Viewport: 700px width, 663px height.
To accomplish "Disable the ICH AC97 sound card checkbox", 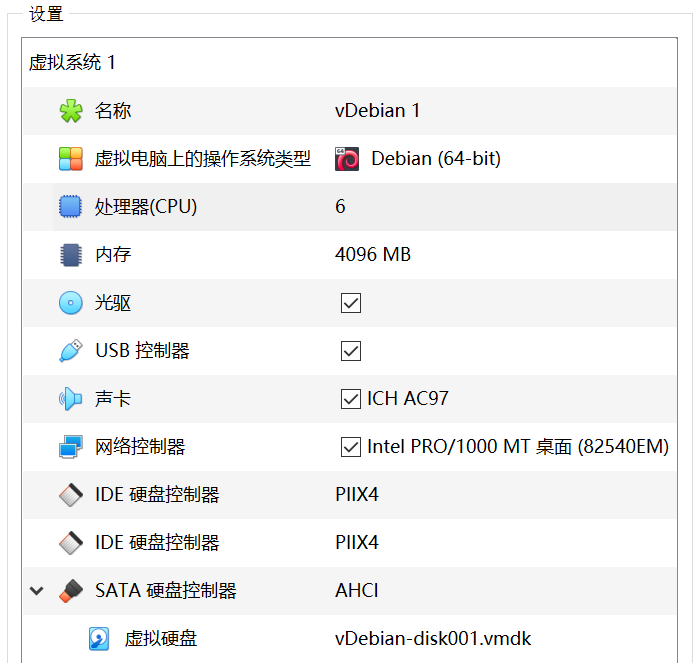I will pos(351,399).
